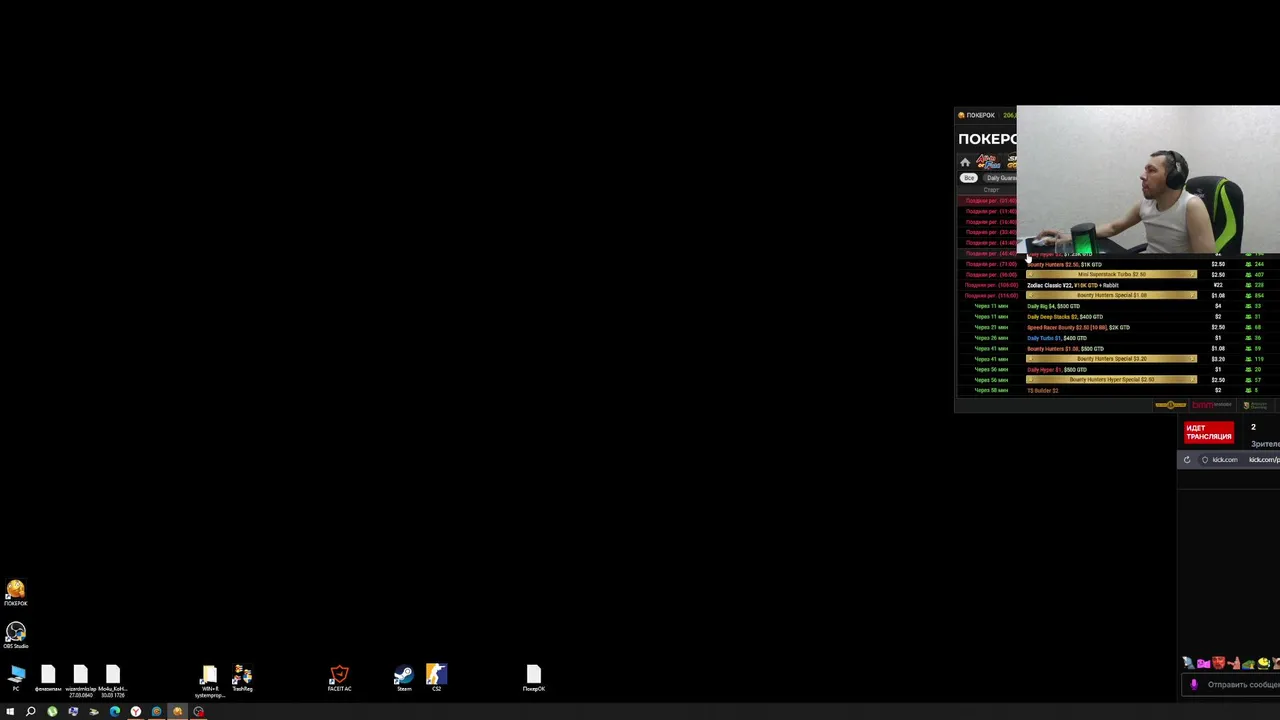This screenshot has height=720, width=1280.
Task: Launch OBS Studio from the desktop
Action: 15,635
